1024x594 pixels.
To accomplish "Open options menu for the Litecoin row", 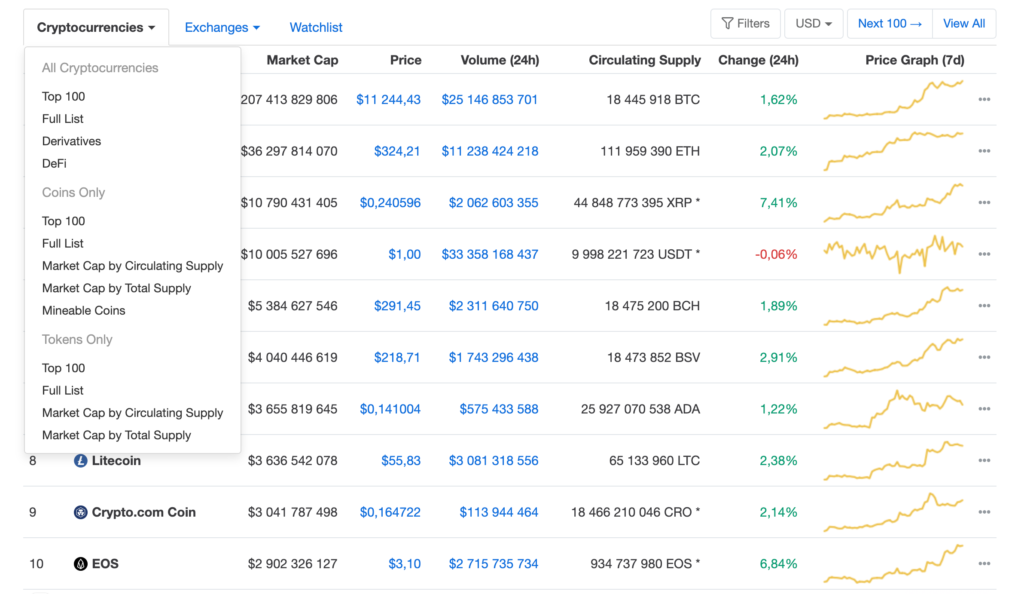I will coord(984,460).
